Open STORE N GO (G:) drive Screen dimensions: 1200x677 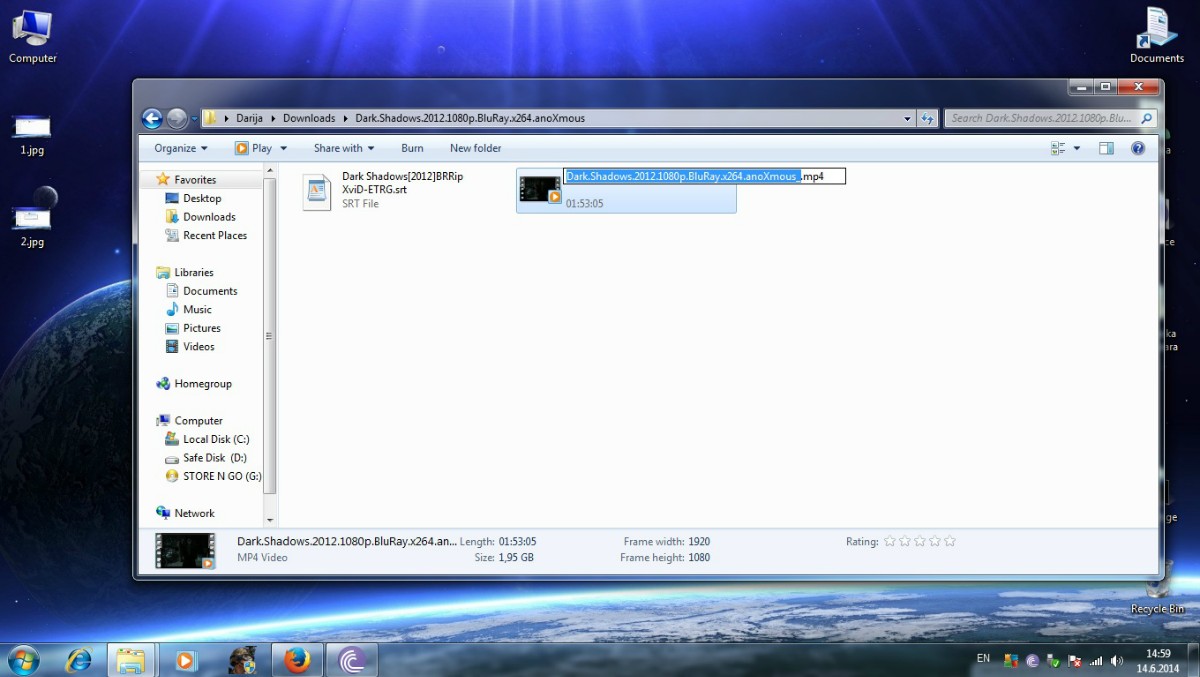(x=222, y=476)
